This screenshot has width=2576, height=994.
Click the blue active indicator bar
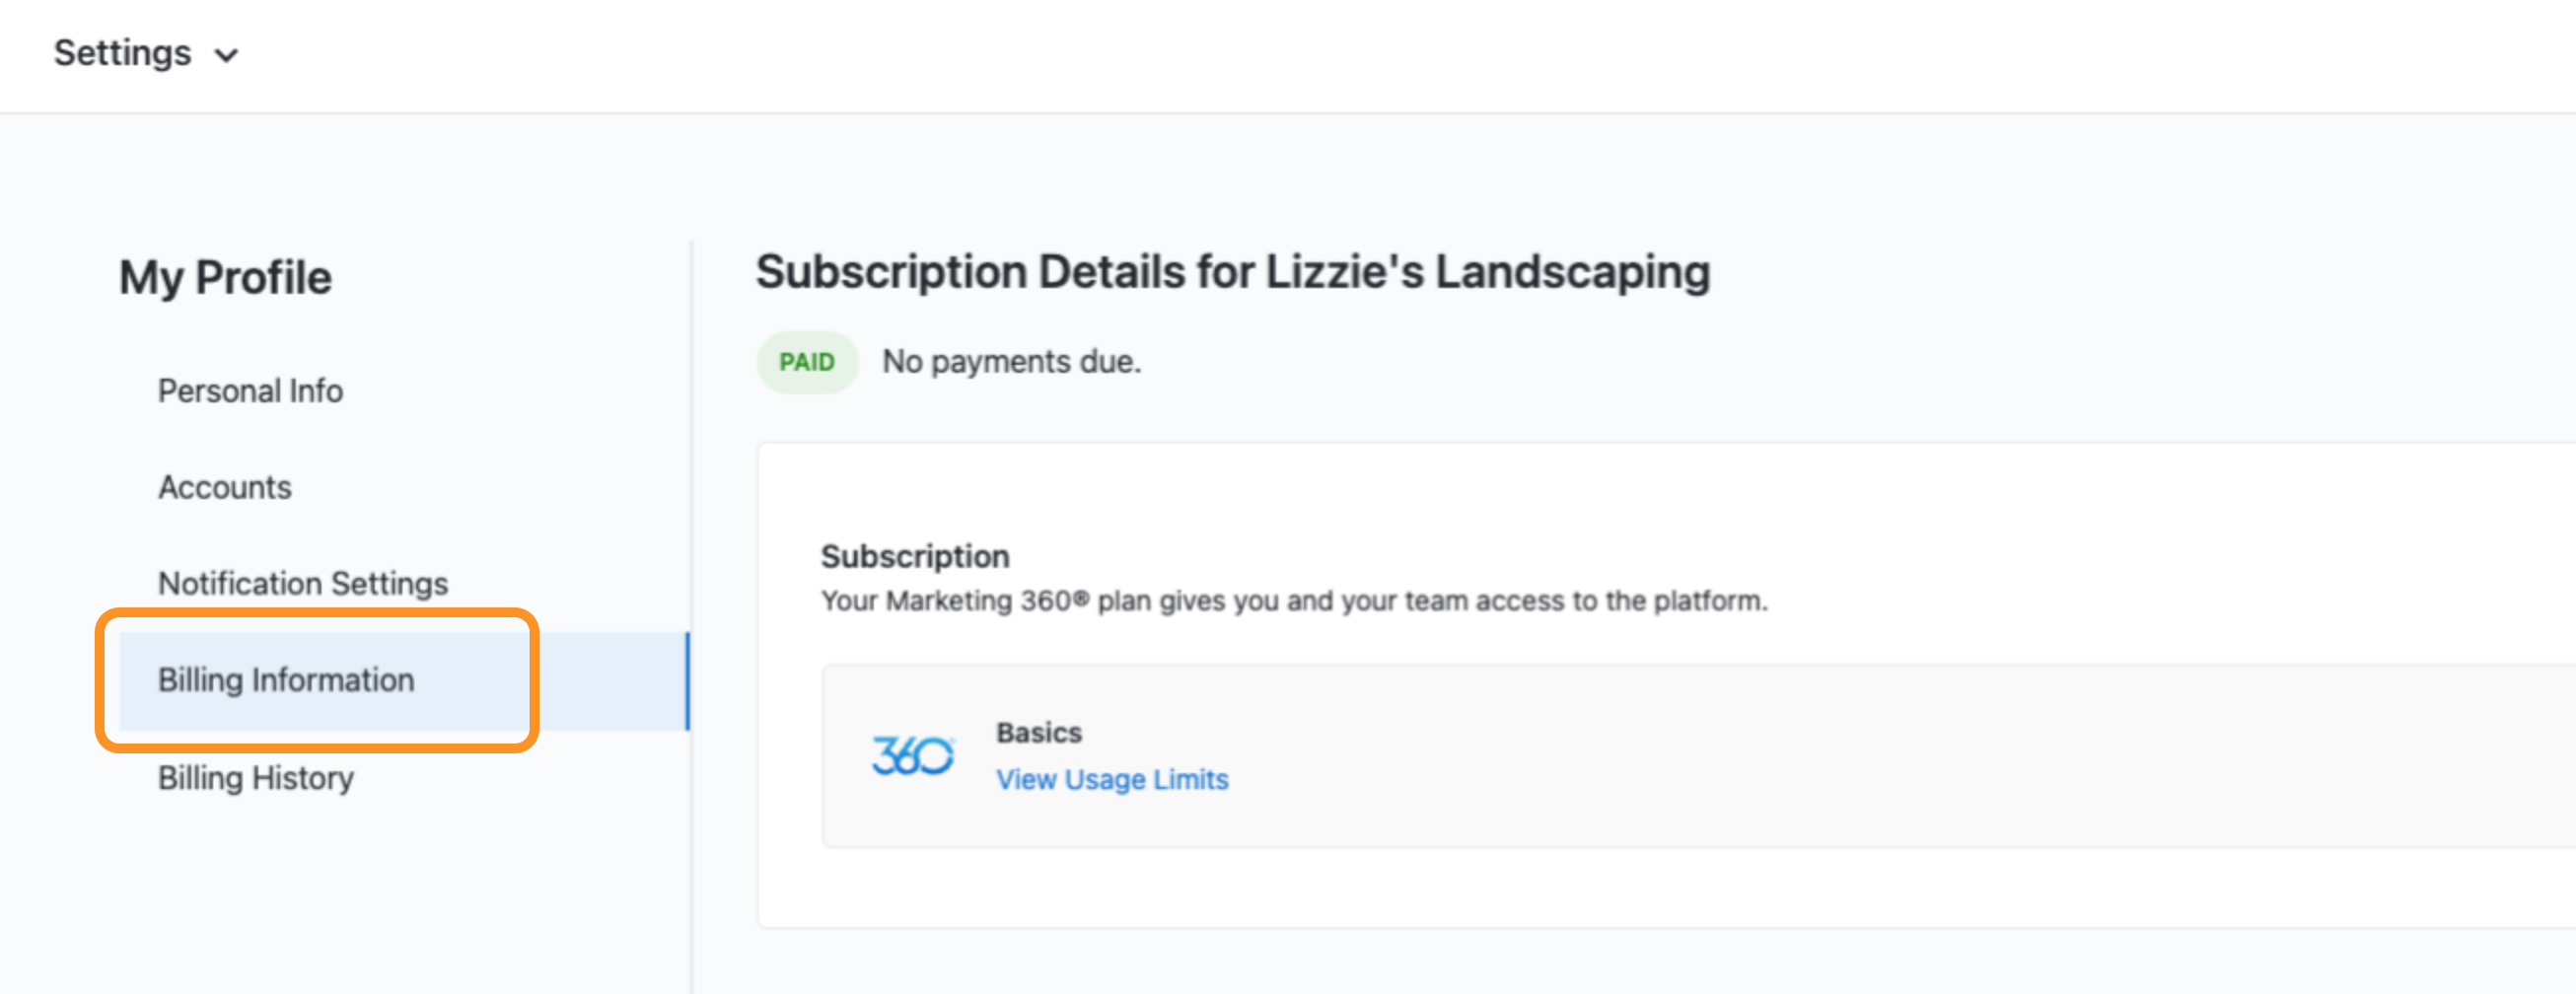pyautogui.click(x=688, y=680)
